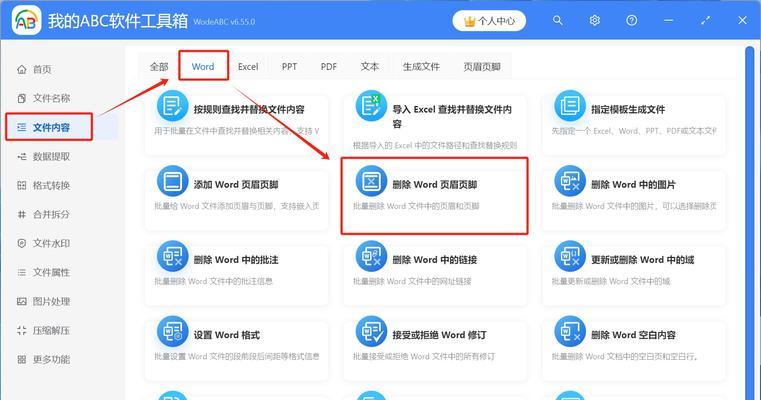
Task: Click the 图片处理 picture icon
Action: (x=21, y=301)
